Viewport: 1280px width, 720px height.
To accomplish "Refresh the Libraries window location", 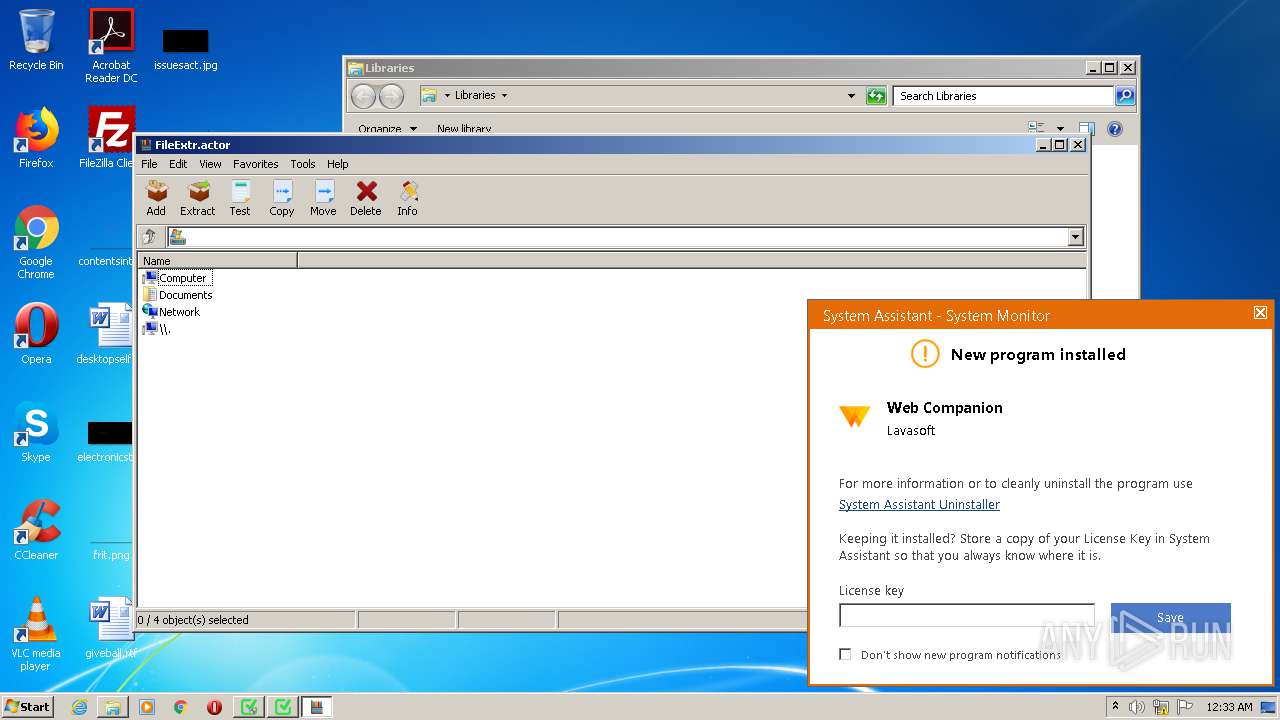I will tap(876, 96).
